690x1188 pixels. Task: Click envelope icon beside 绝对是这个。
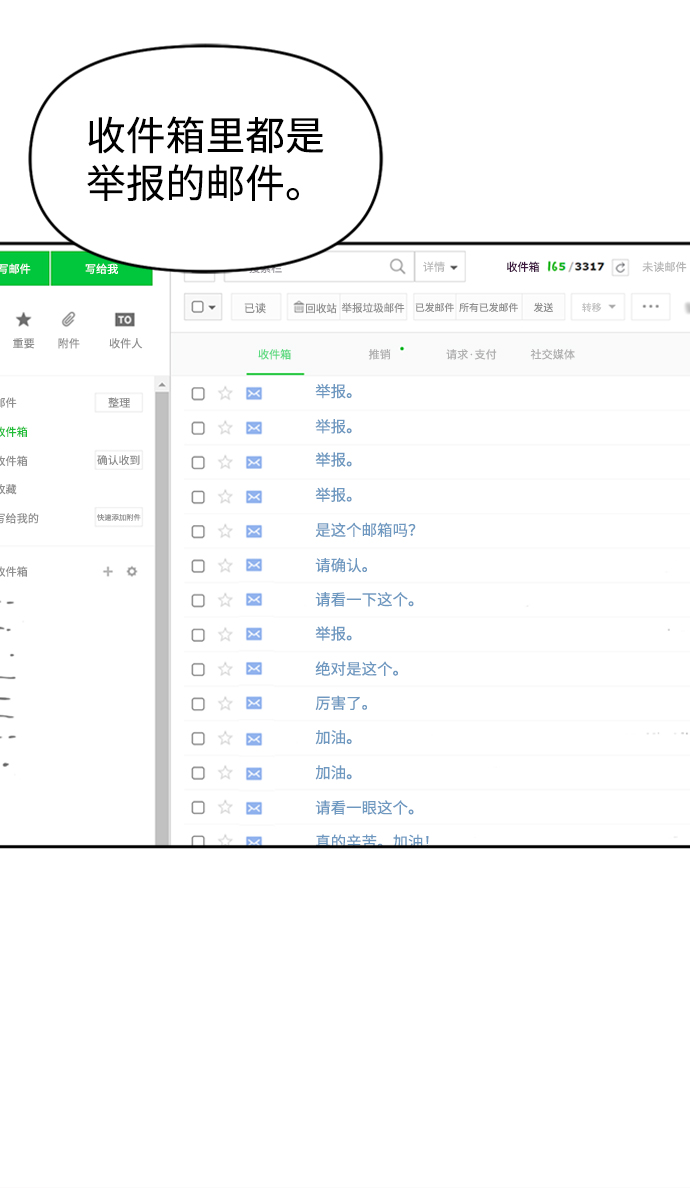[x=254, y=669]
